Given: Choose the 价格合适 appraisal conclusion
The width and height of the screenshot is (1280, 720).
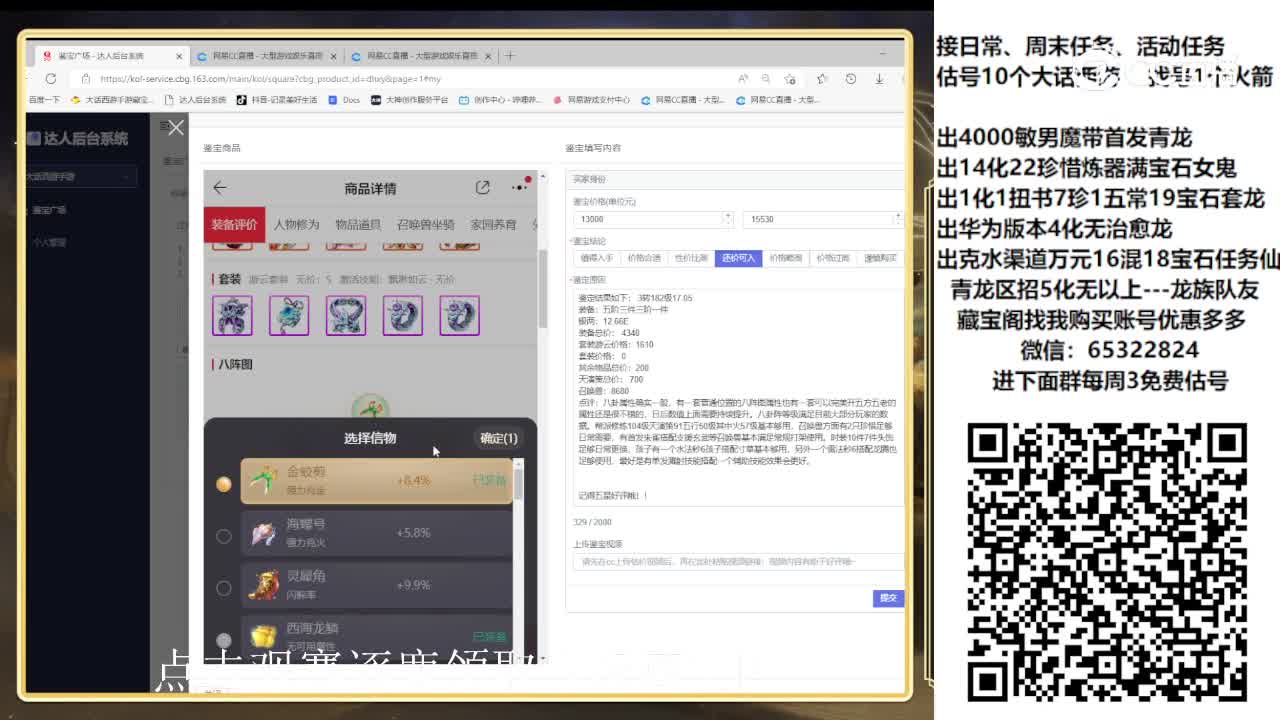Looking at the screenshot, I should tap(644, 258).
